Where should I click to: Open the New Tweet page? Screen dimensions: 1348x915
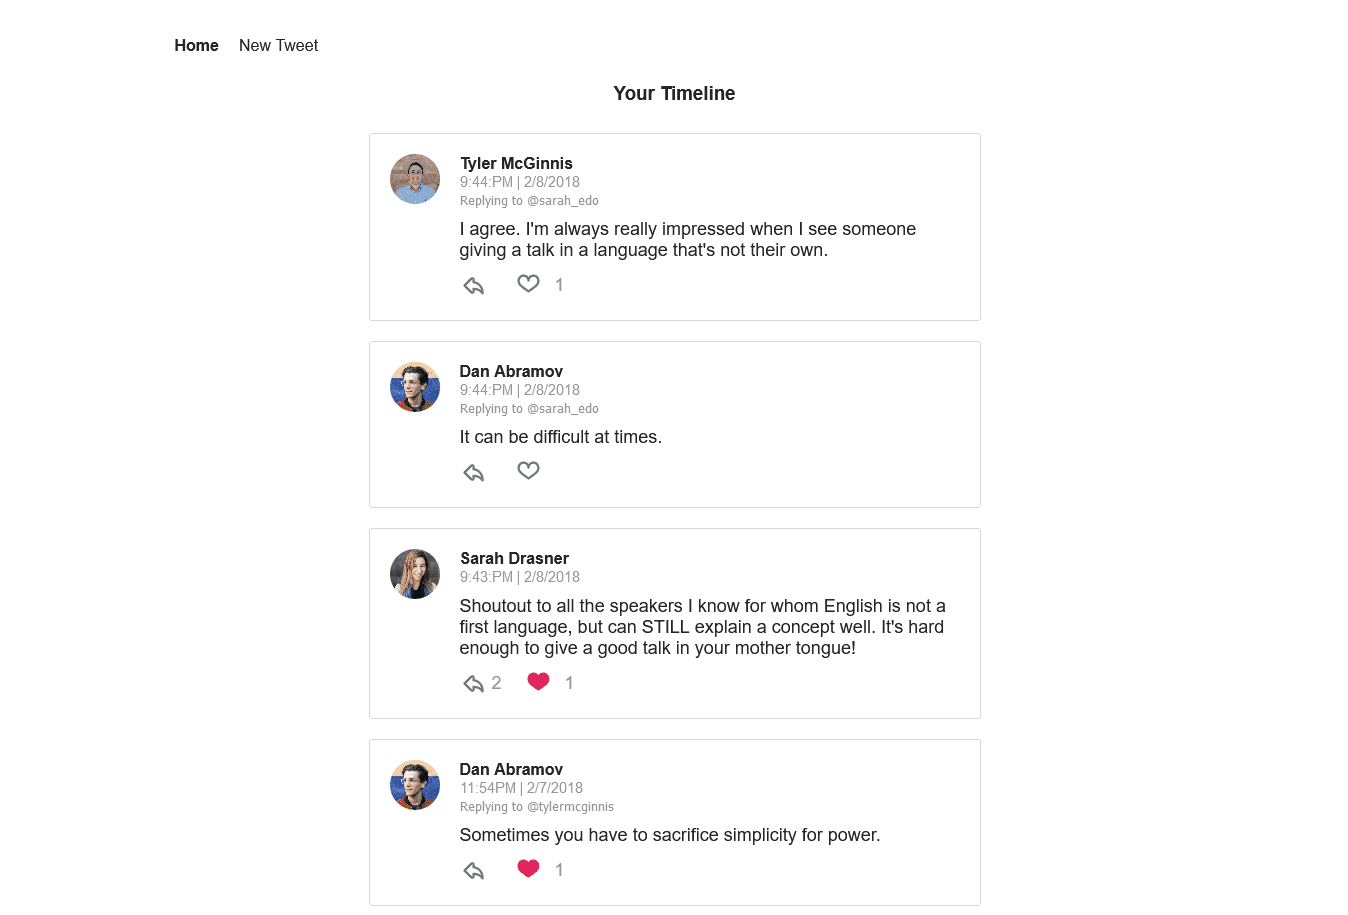coord(278,45)
